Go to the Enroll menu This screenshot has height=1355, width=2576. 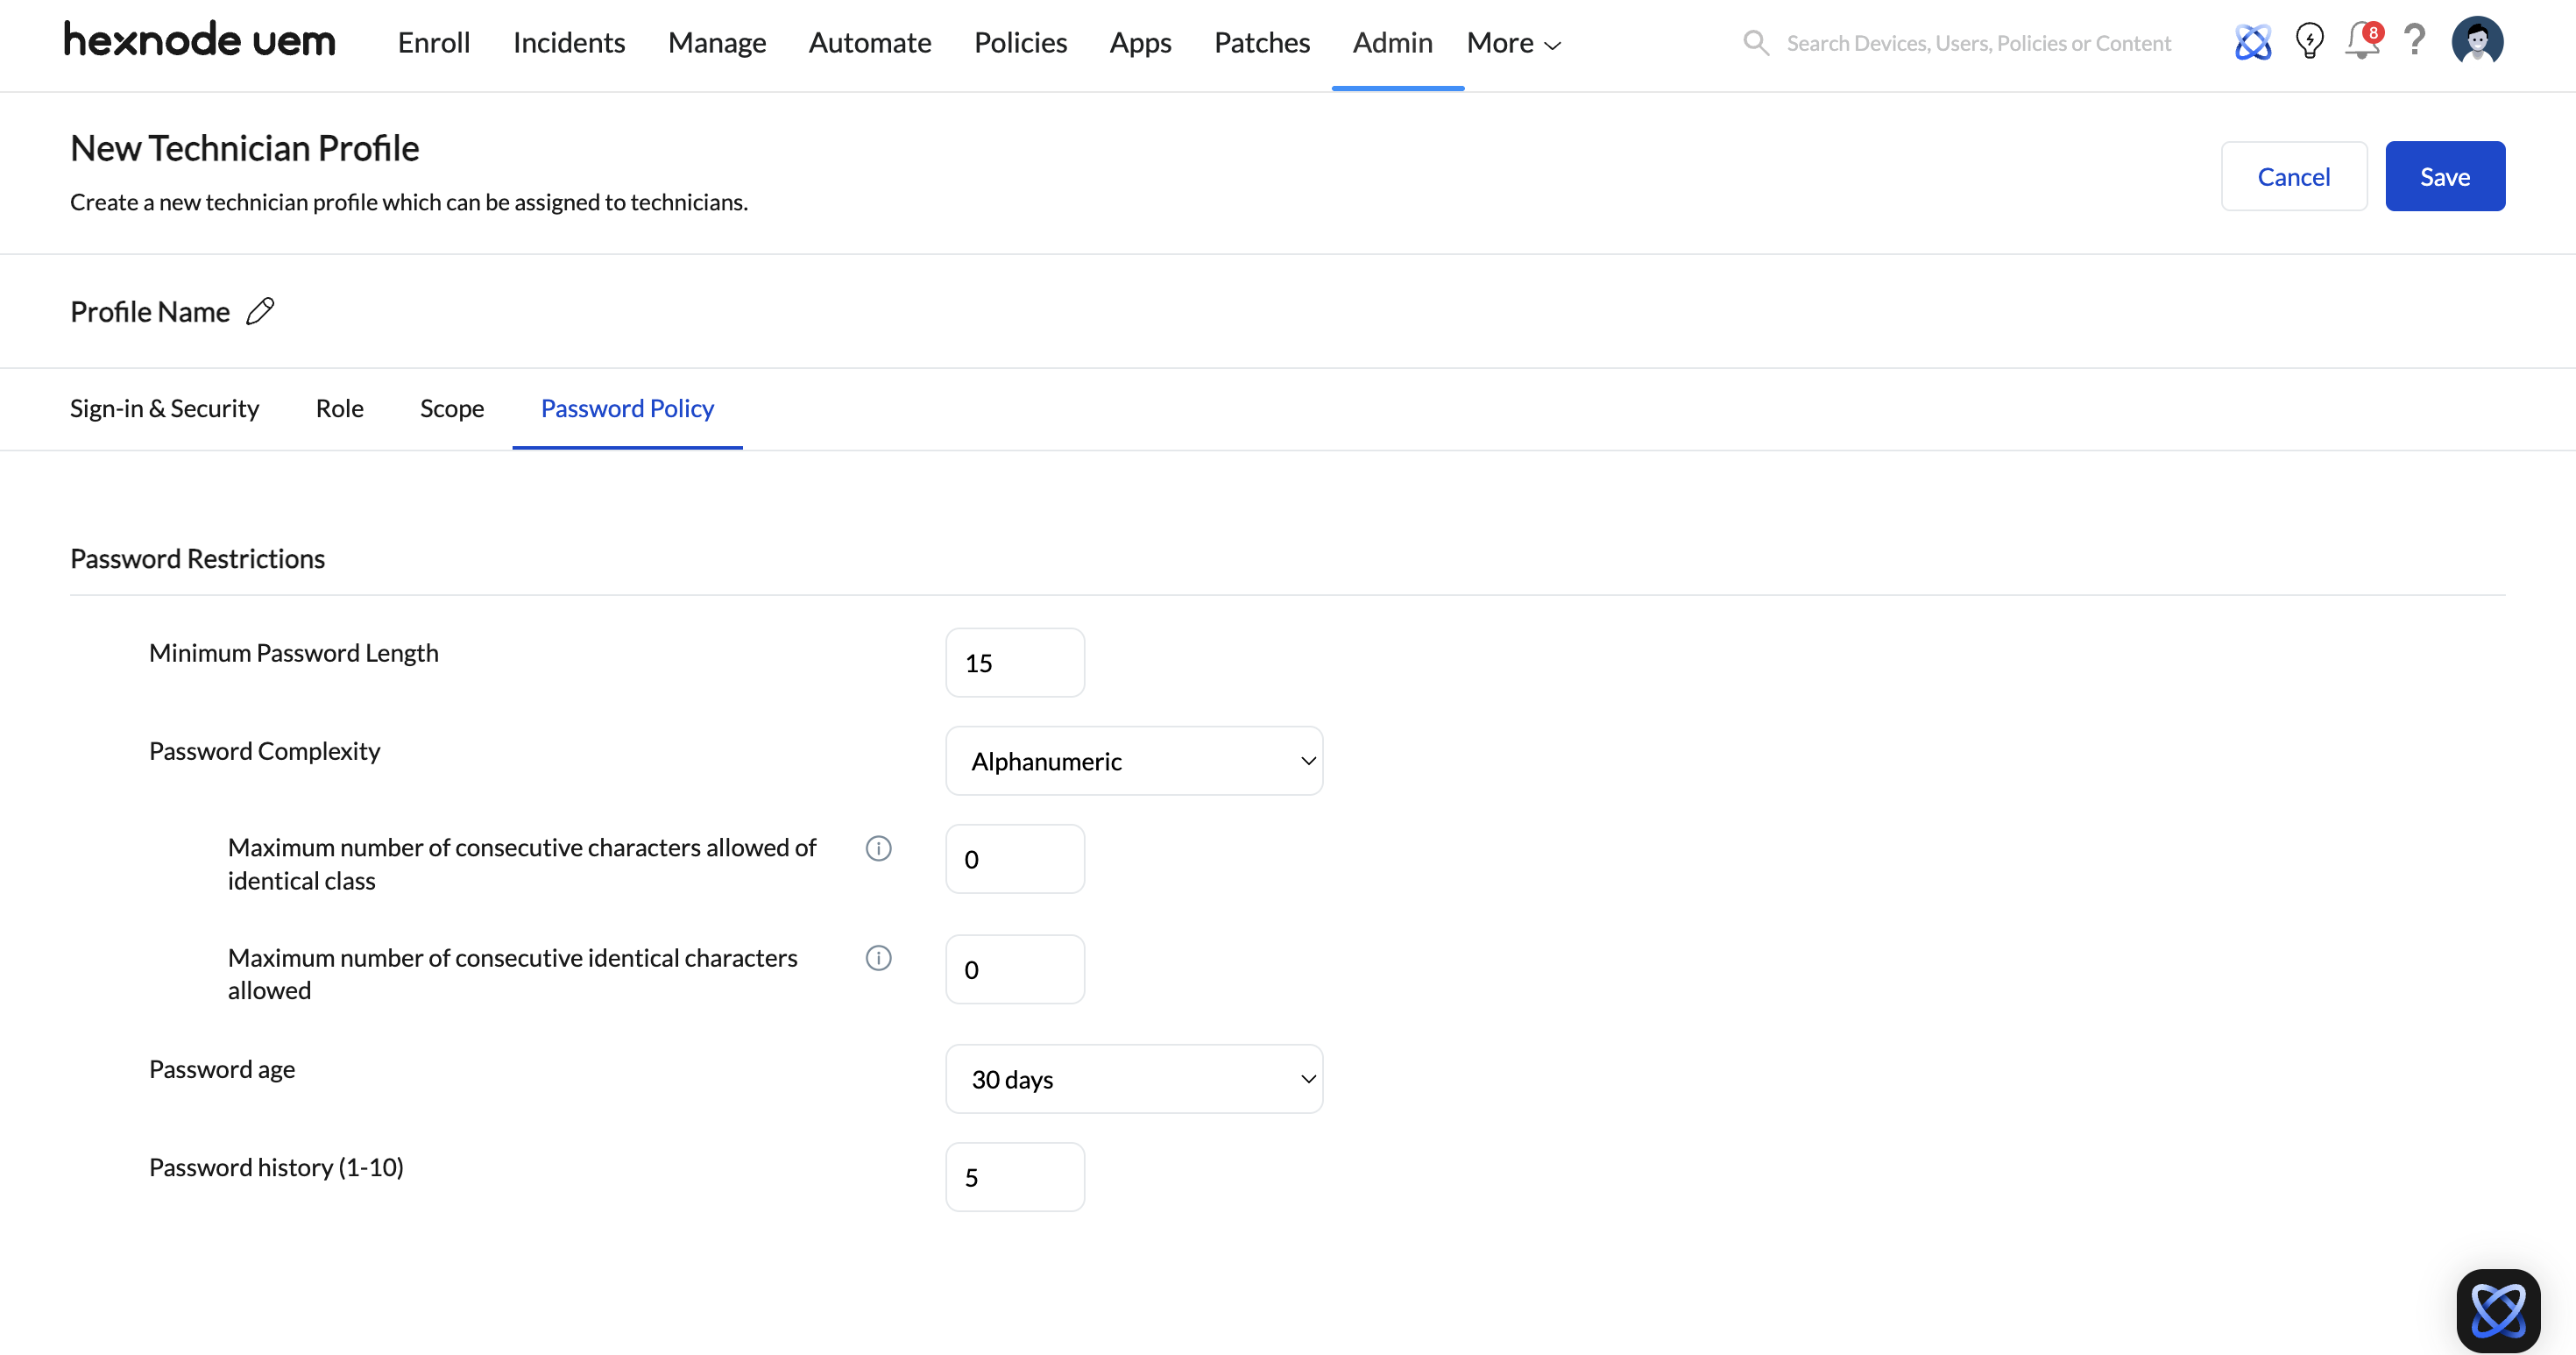[434, 43]
